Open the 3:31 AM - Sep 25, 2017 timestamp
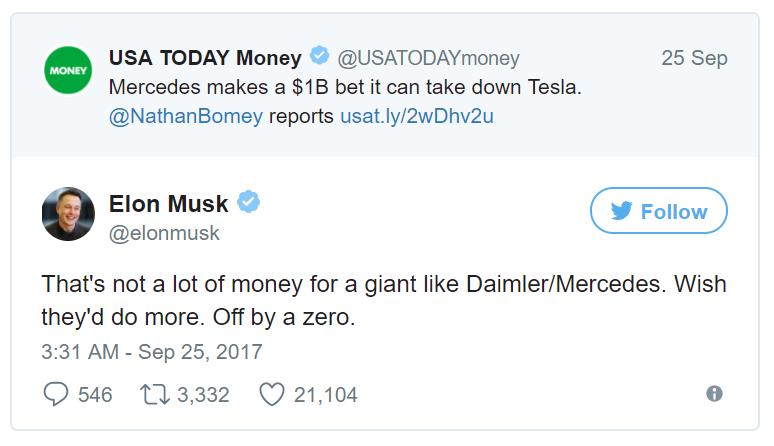Viewport: 774px width, 446px height. (x=151, y=351)
